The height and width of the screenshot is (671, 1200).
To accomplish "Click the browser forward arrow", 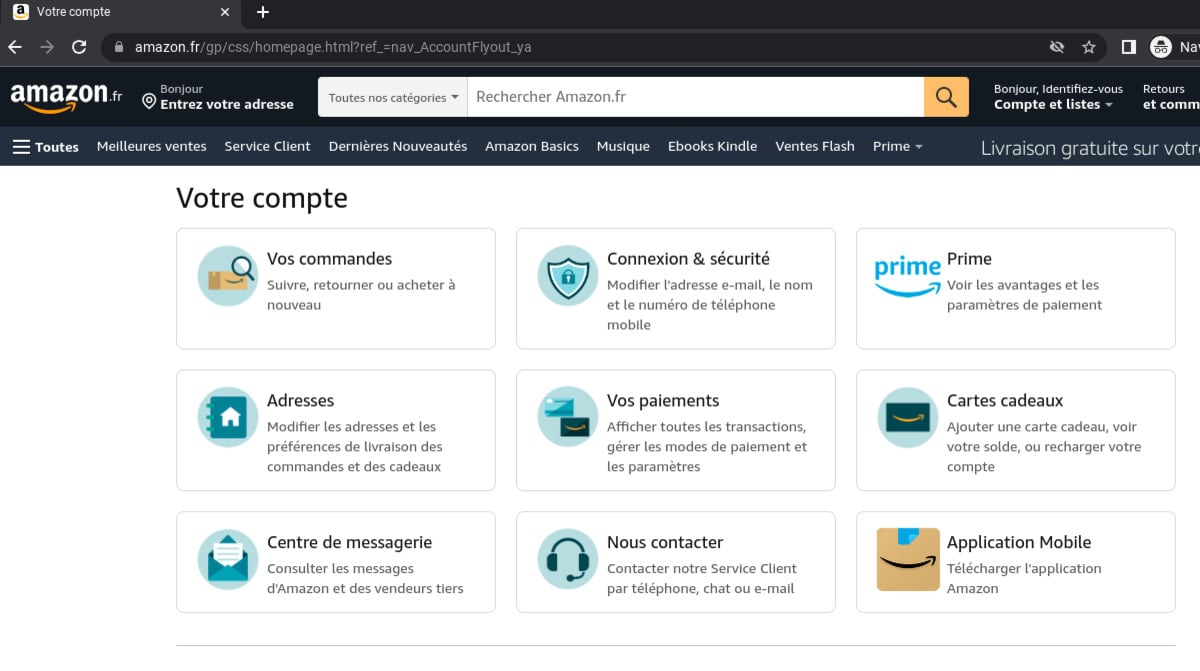I will click(47, 47).
